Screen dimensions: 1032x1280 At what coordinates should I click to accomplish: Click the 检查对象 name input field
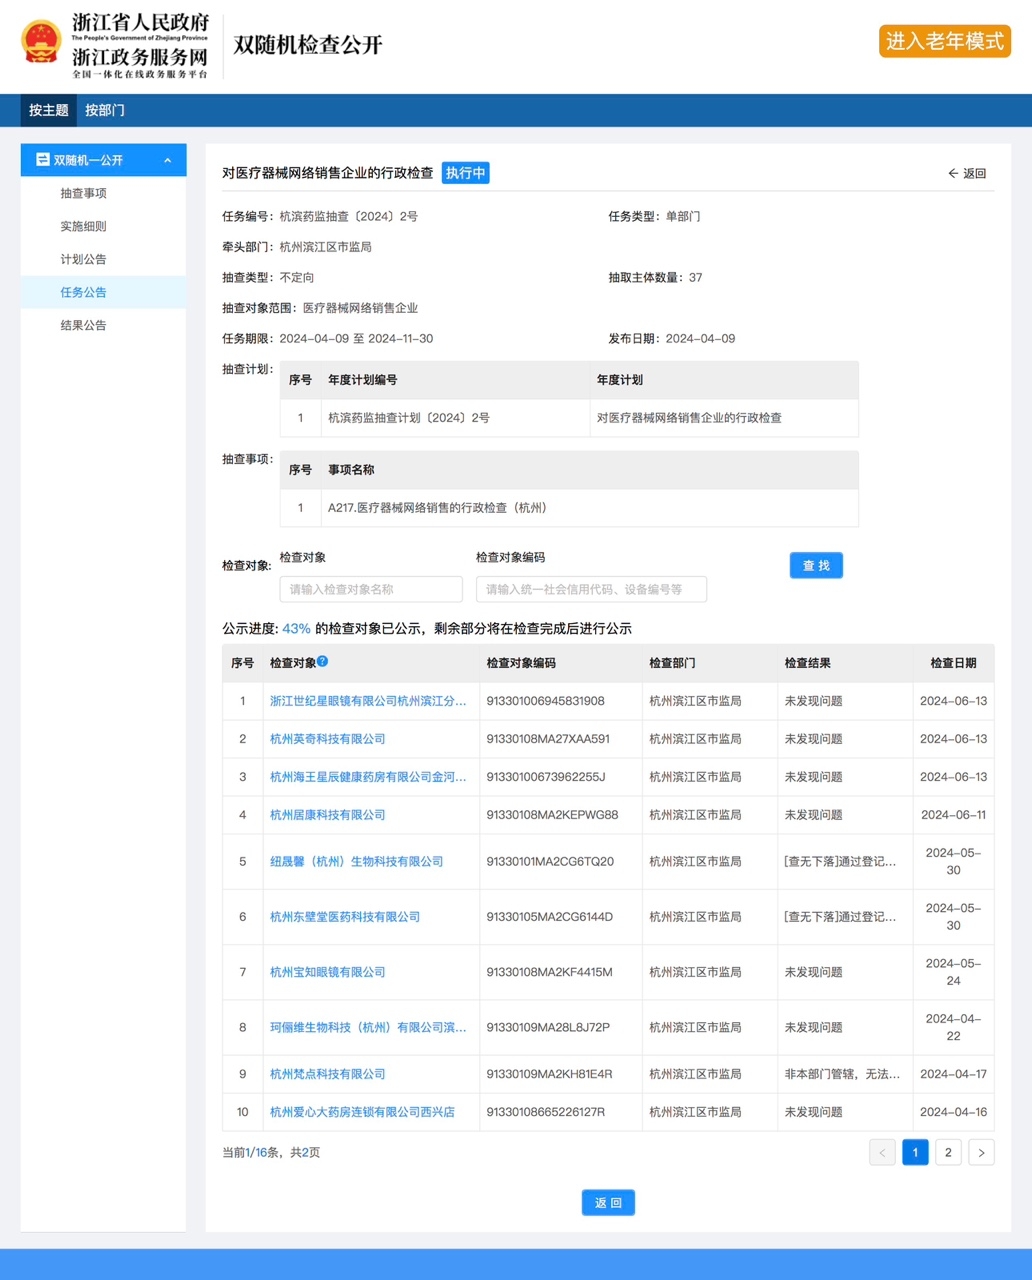pyautogui.click(x=371, y=590)
